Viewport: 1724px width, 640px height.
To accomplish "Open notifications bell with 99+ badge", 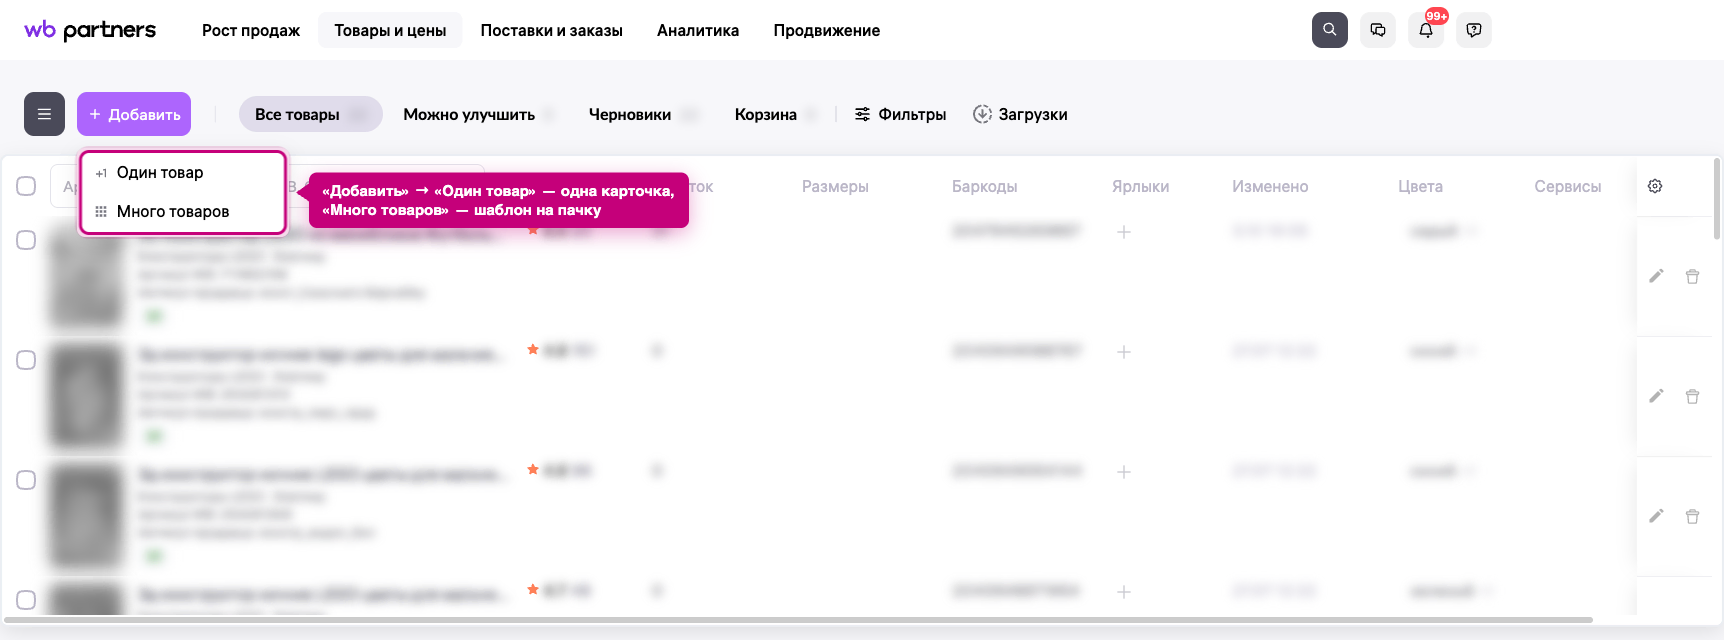I will [1426, 30].
